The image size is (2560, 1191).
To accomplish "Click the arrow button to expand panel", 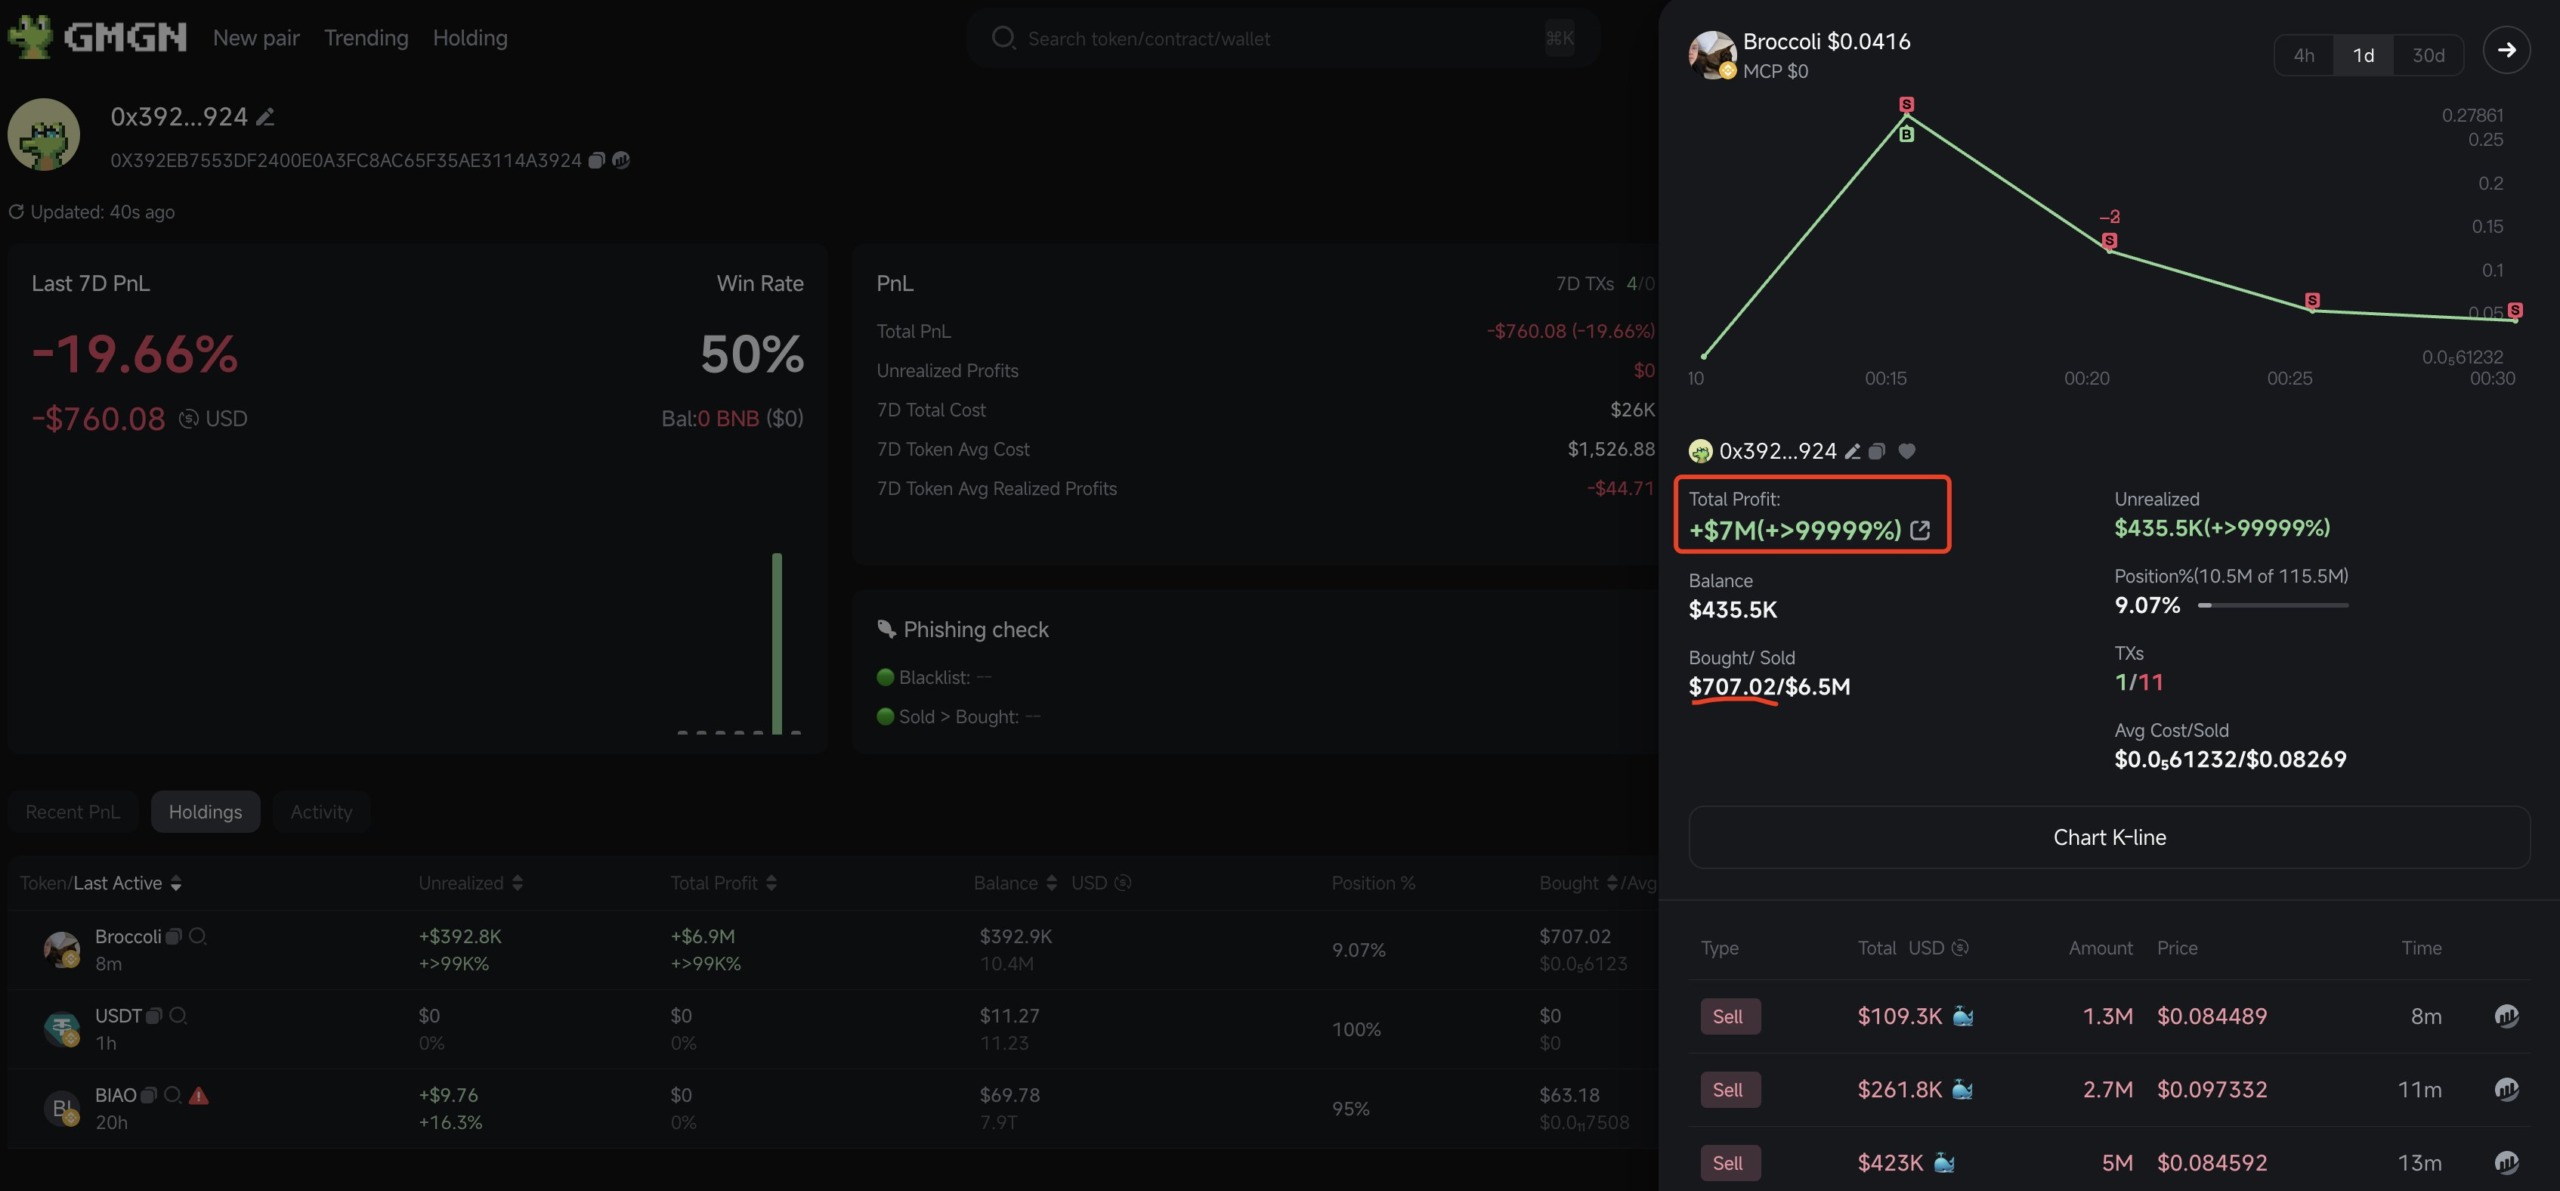I will click(2506, 50).
